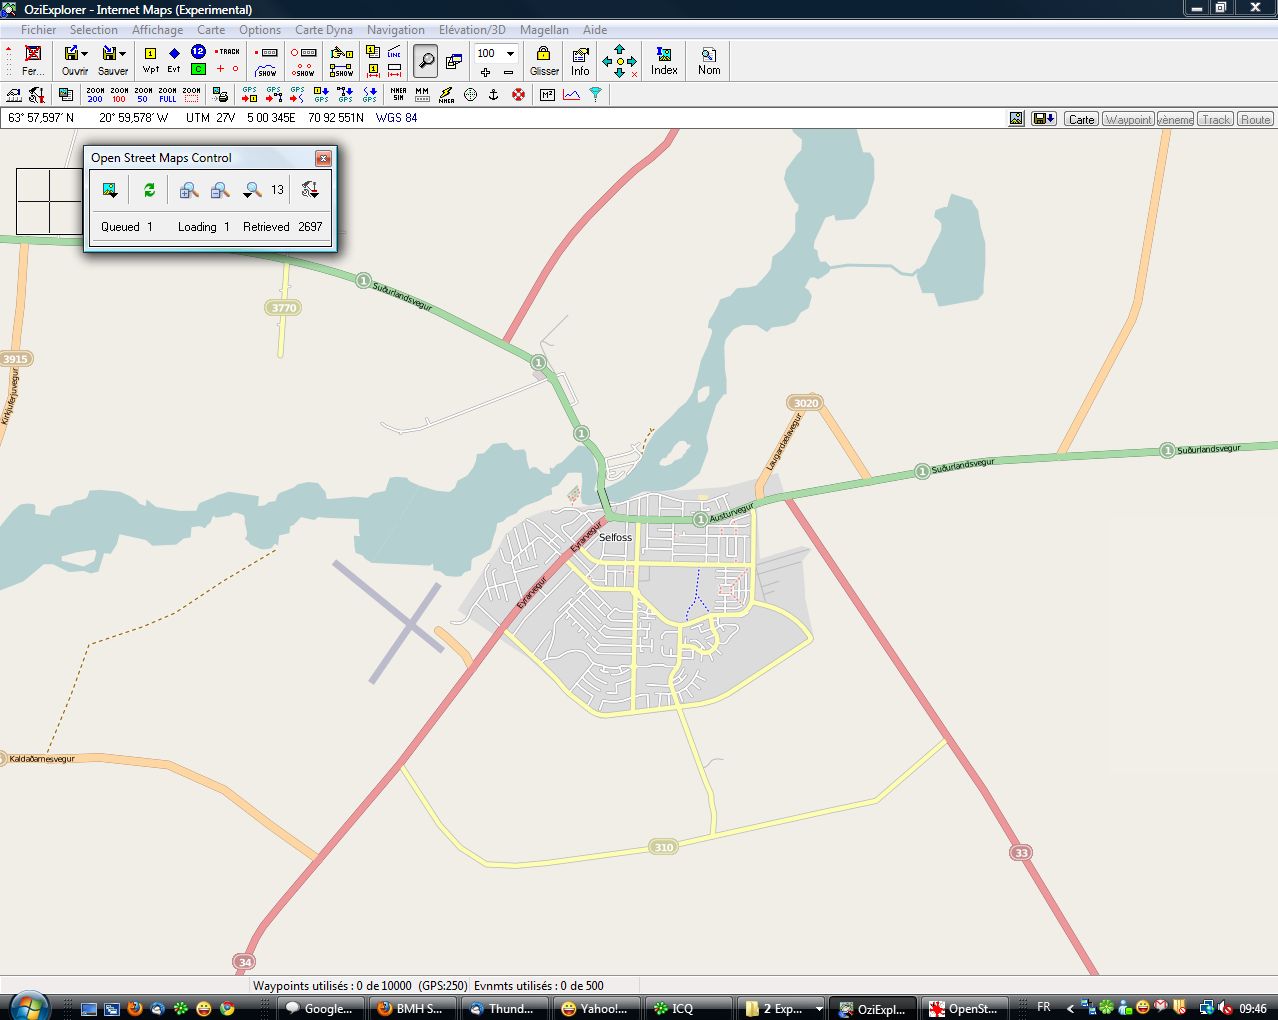Zoom out using the Open Street Maps Control

click(x=220, y=190)
